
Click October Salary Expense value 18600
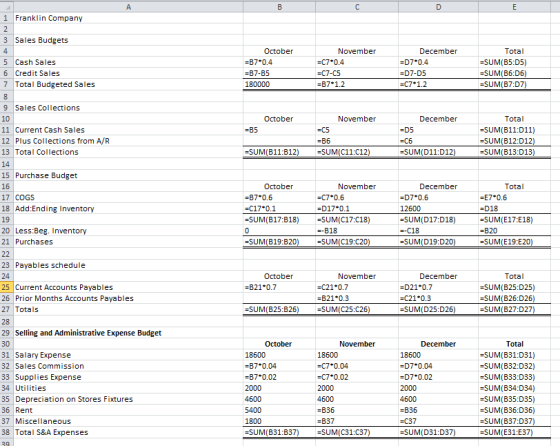click(x=279, y=355)
